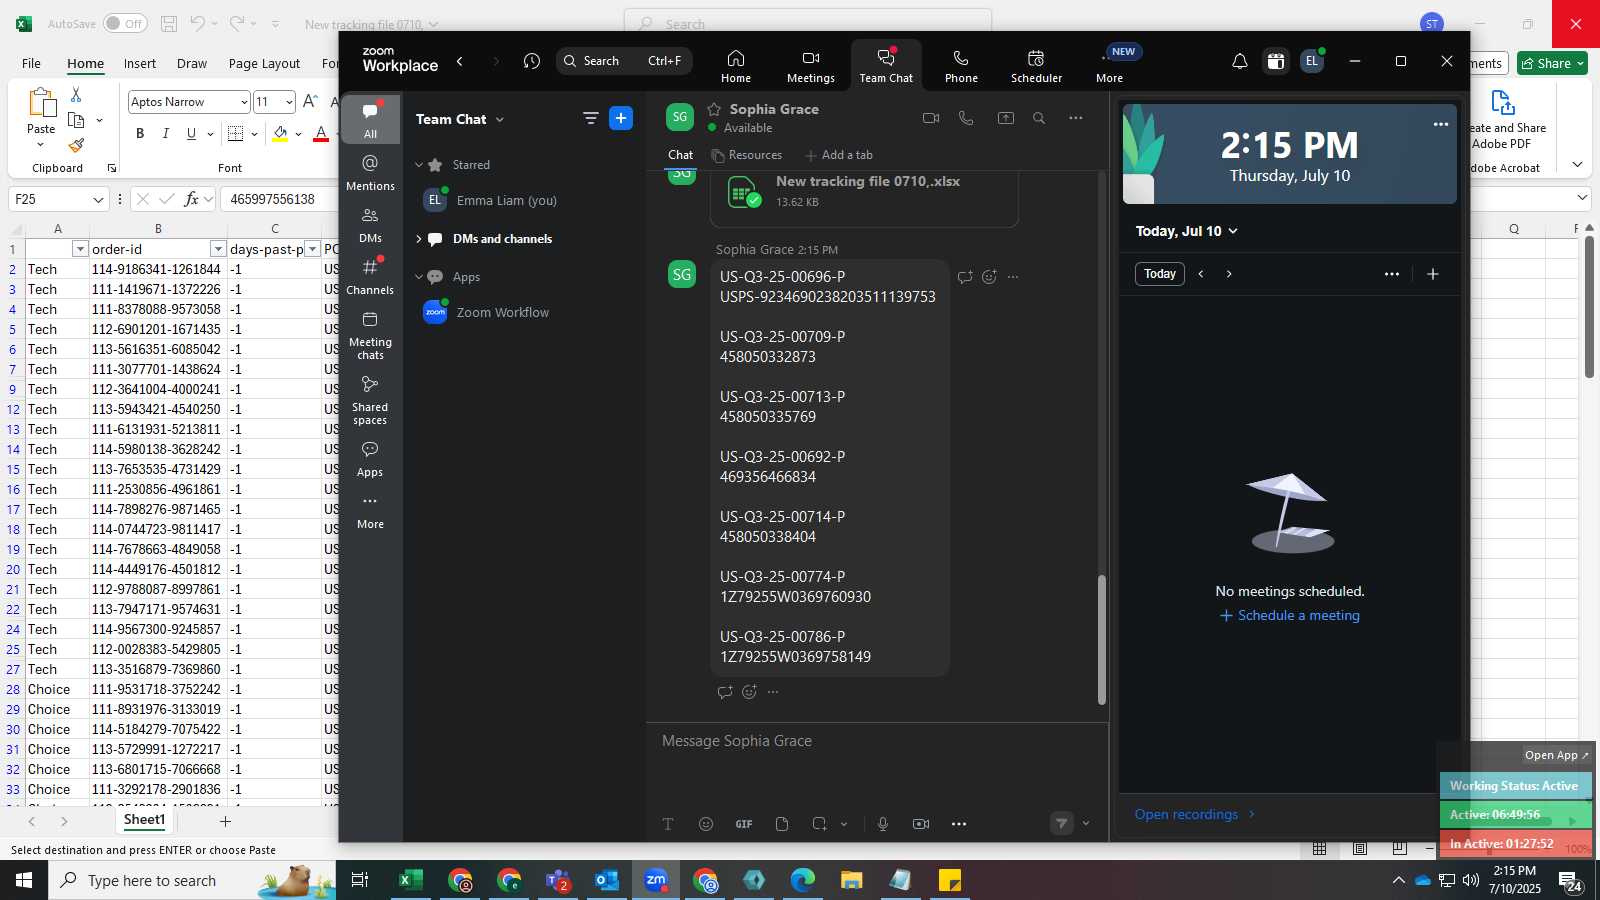Viewport: 1600px width, 900px height.
Task: Click the Zoom history clock icon
Action: (x=532, y=61)
